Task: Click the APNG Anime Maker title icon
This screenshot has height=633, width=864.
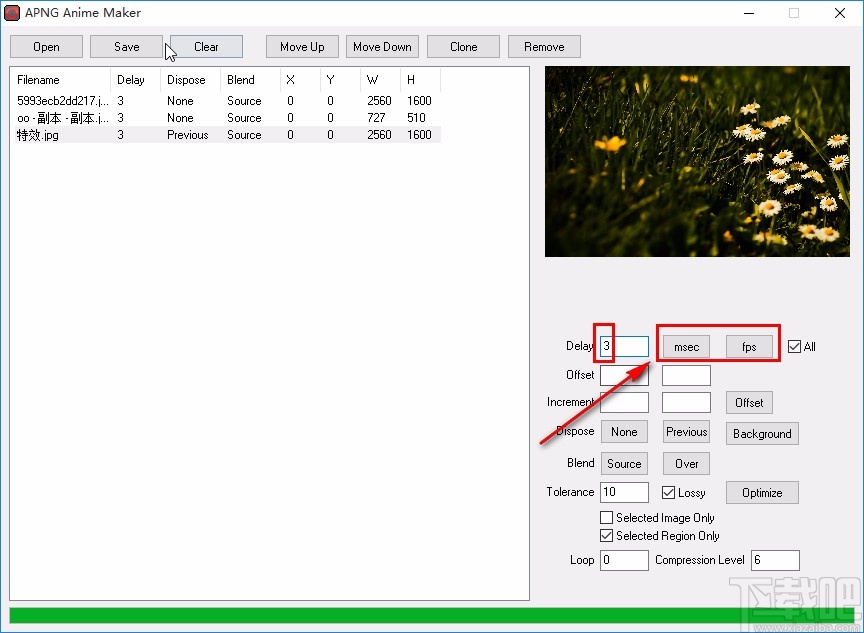Action: (13, 13)
